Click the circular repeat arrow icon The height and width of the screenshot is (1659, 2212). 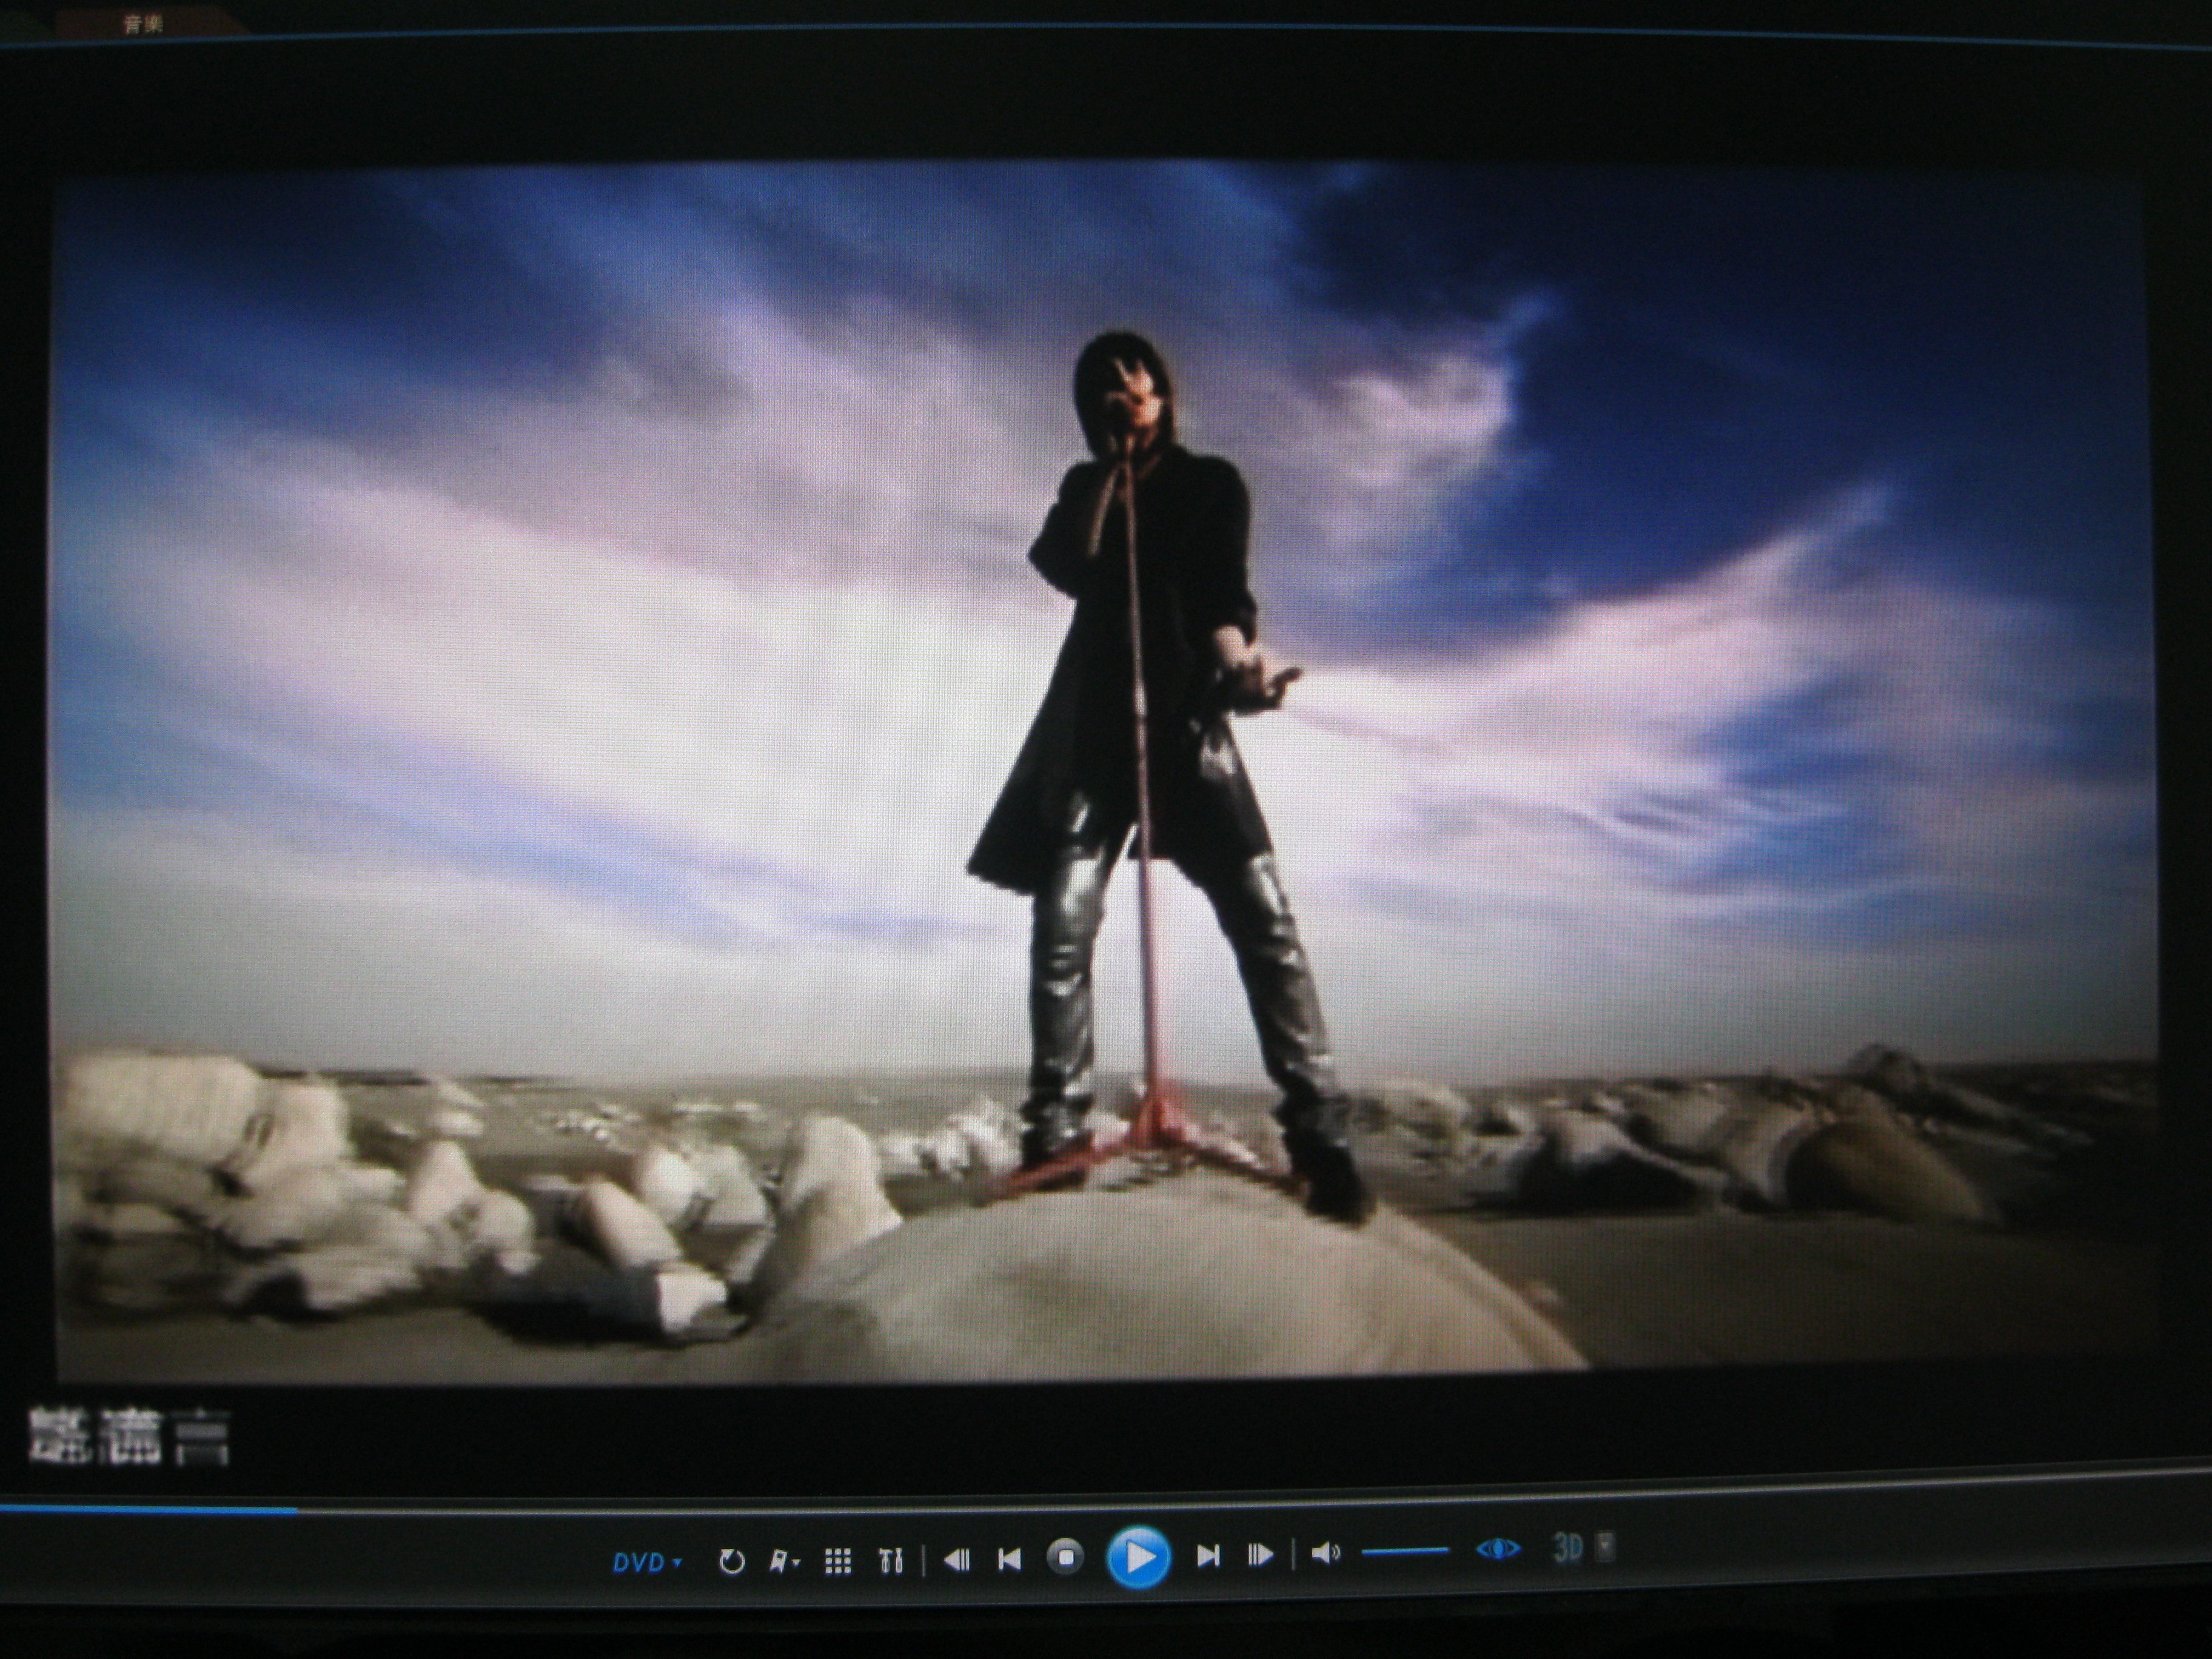[x=732, y=1562]
